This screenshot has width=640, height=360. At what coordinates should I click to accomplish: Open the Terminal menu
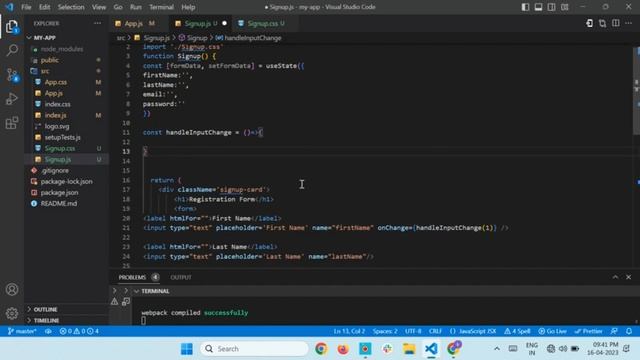(161, 7)
